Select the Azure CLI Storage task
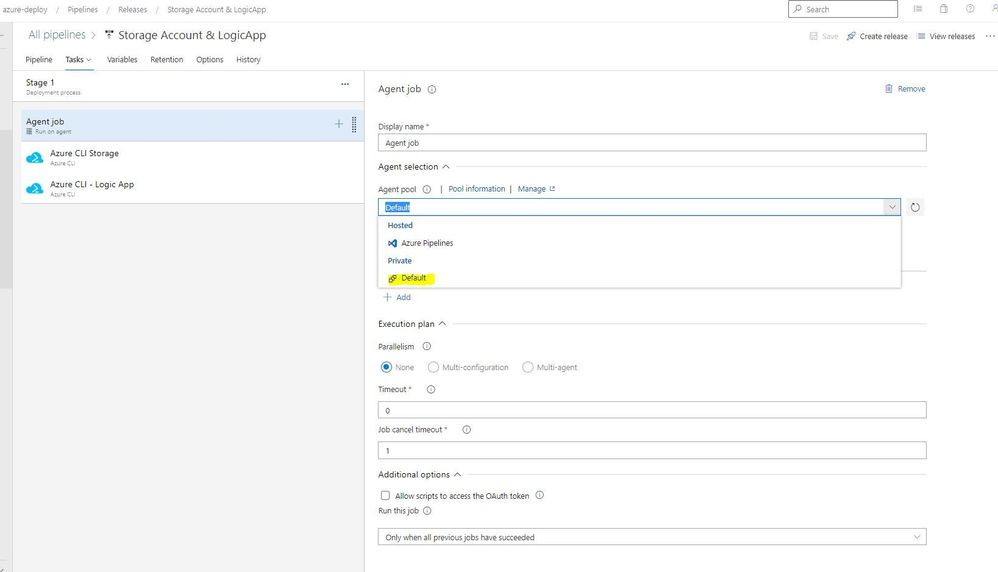Screen dimensions: 998x572 (x=192, y=157)
